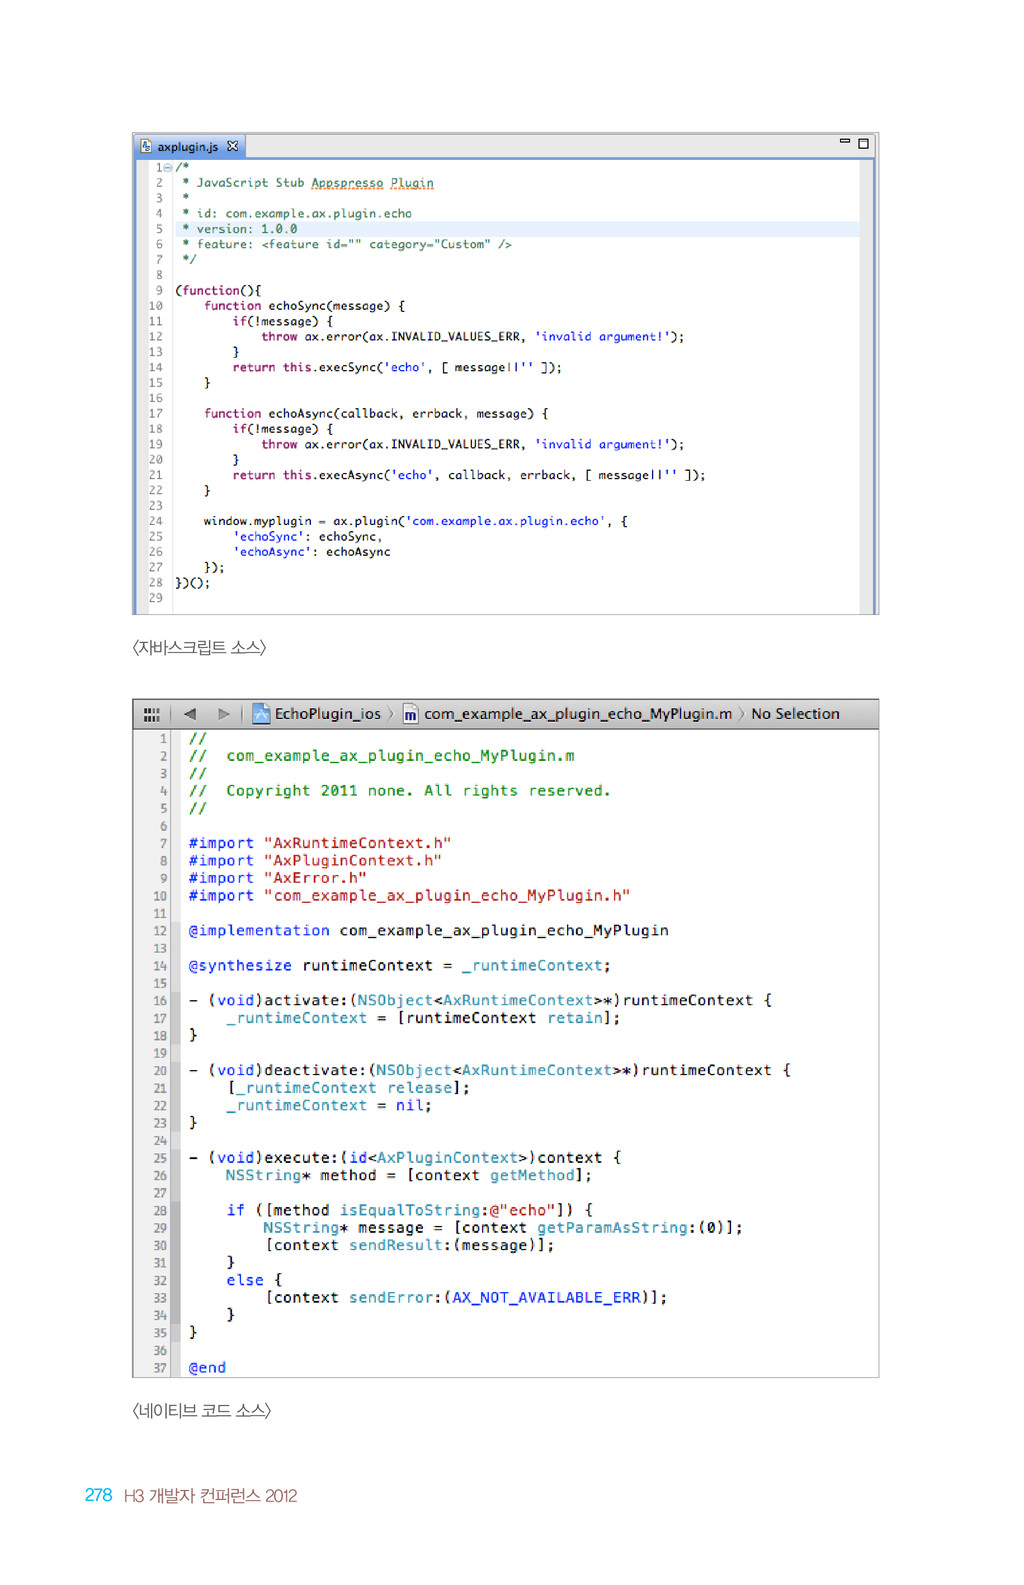Click the axplugin.js file icon on tab

[146, 147]
